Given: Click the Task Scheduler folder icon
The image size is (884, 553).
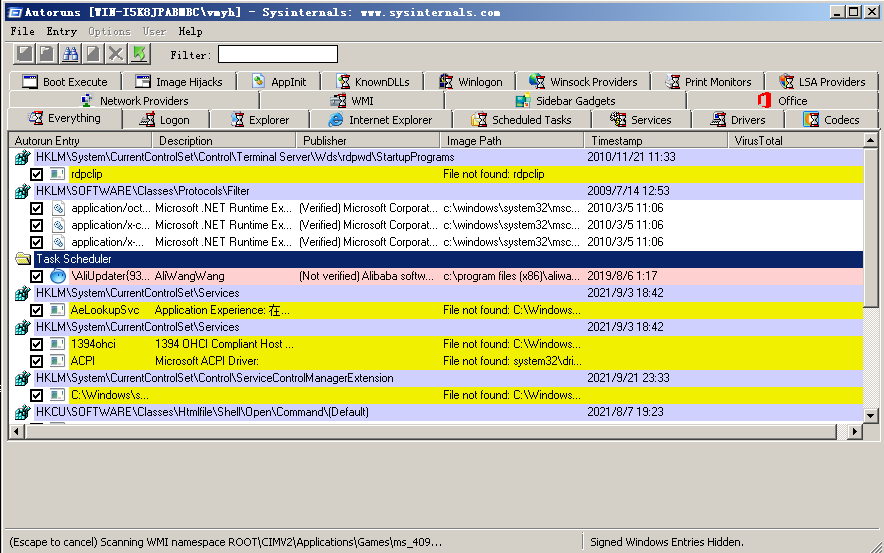Looking at the screenshot, I should click(22, 259).
